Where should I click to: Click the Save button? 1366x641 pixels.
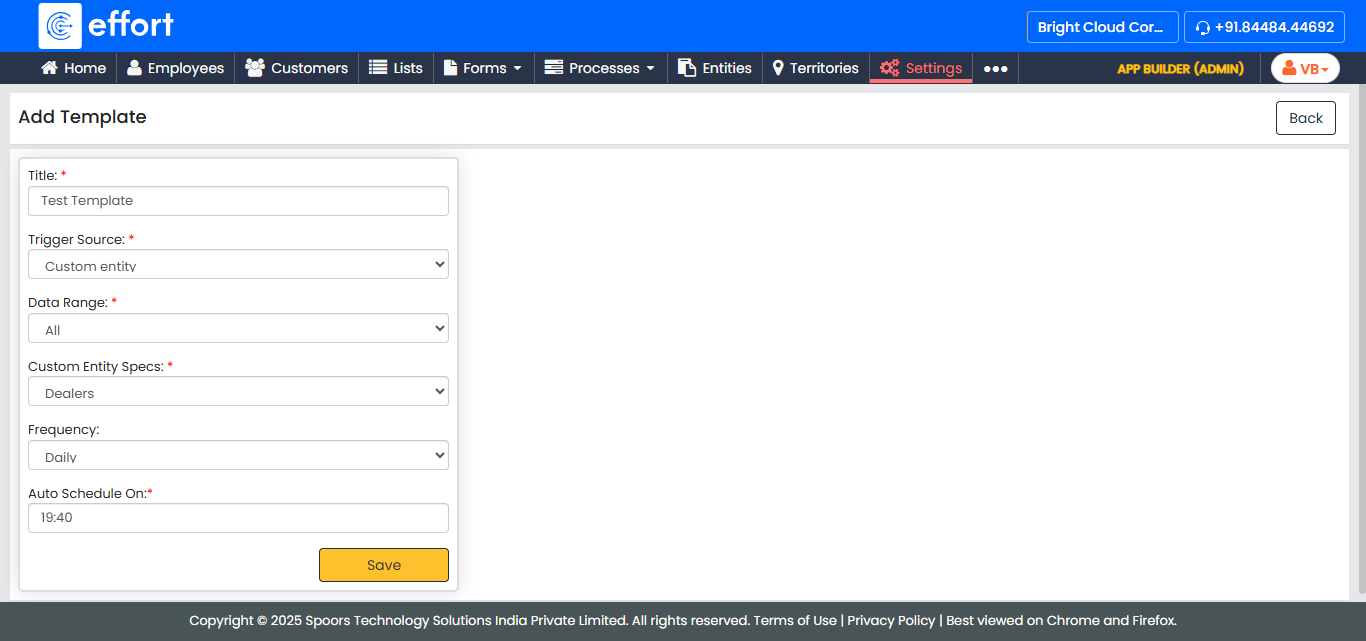pos(384,565)
